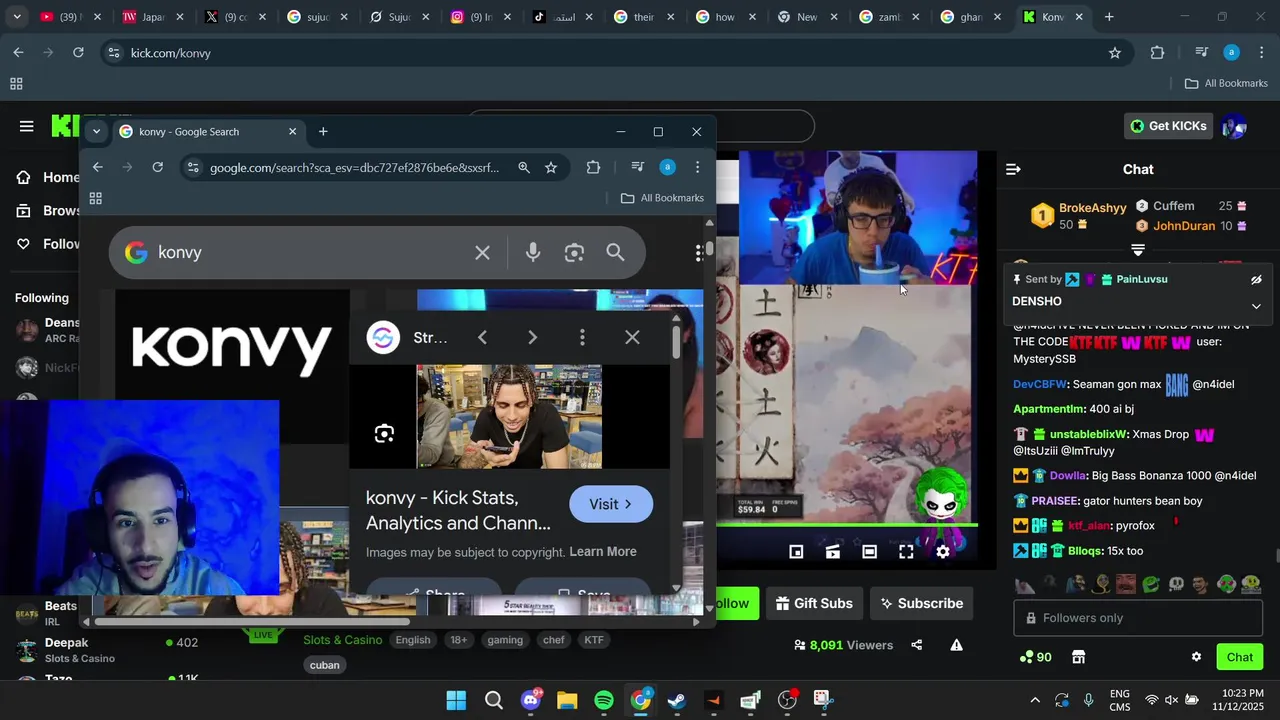Show hidden system tray icons chevron
This screenshot has width=1280, height=720.
(x=1035, y=700)
